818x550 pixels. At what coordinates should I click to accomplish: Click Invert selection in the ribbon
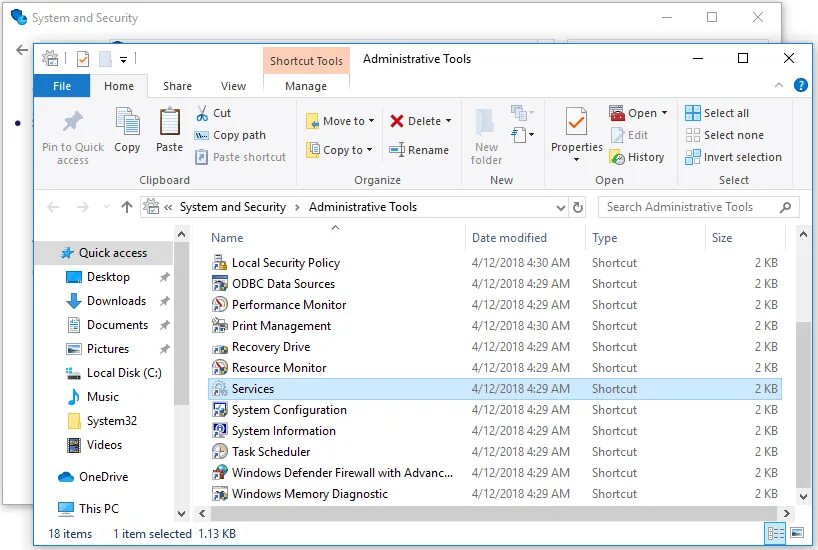coord(733,157)
